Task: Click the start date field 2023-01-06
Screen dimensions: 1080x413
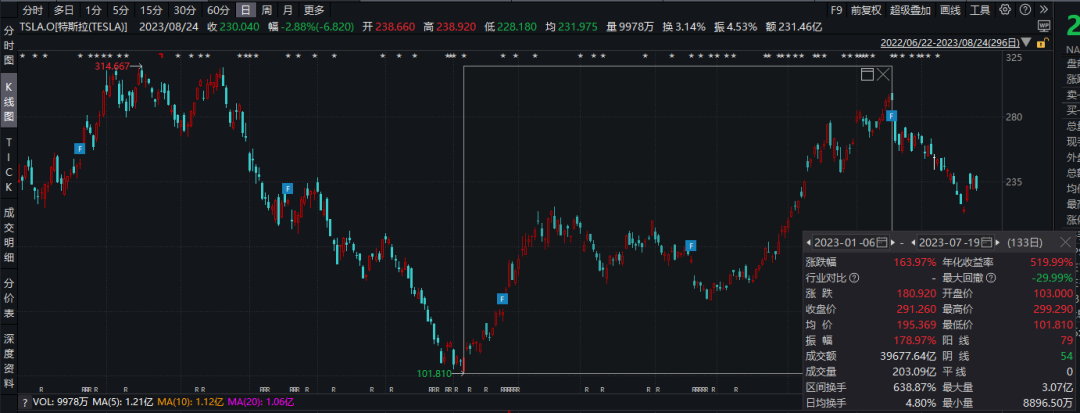Action: point(845,242)
